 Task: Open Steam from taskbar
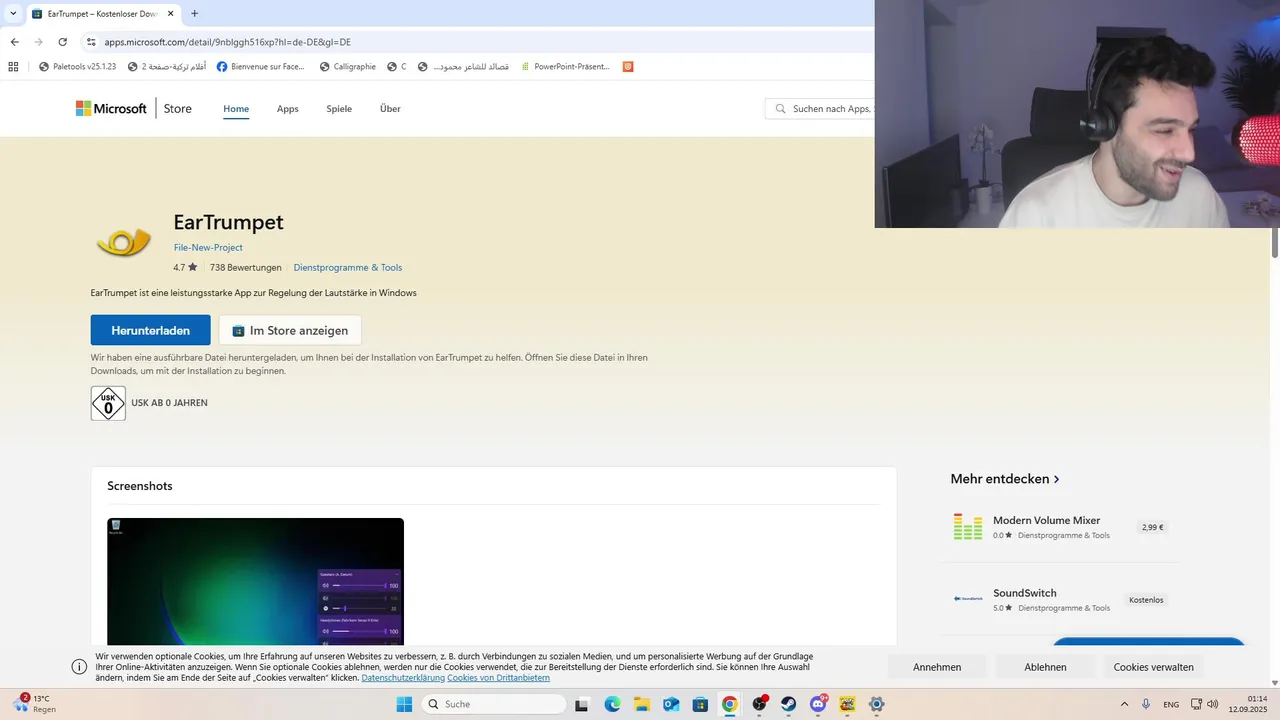[789, 704]
